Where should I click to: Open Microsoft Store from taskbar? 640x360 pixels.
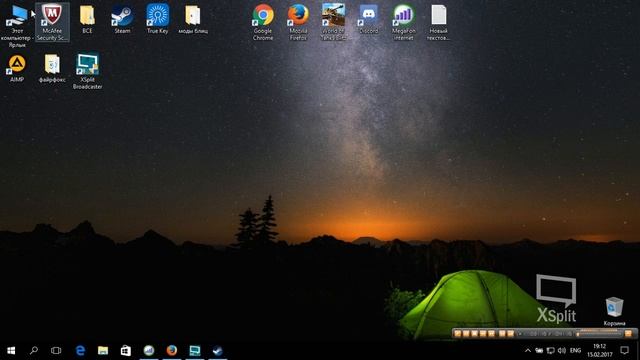click(126, 351)
